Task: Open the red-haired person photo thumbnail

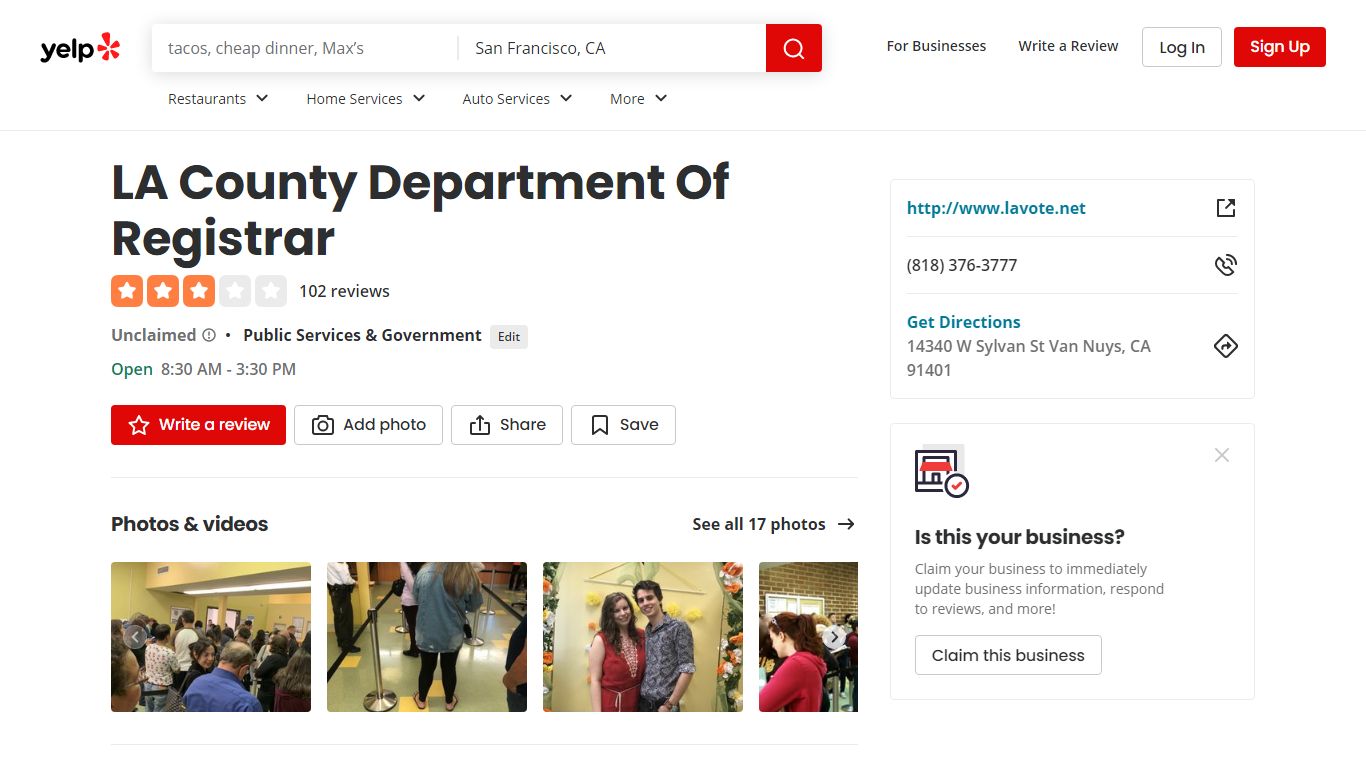Action: pyautogui.click(x=808, y=637)
